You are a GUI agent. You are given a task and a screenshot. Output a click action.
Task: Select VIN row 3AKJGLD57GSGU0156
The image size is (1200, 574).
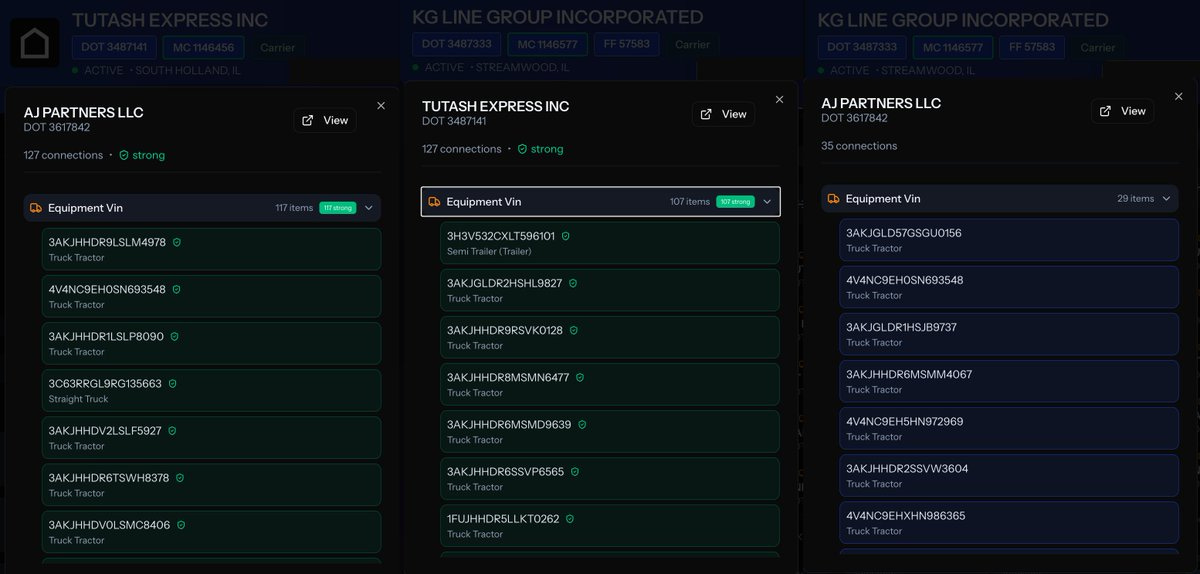click(1009, 240)
